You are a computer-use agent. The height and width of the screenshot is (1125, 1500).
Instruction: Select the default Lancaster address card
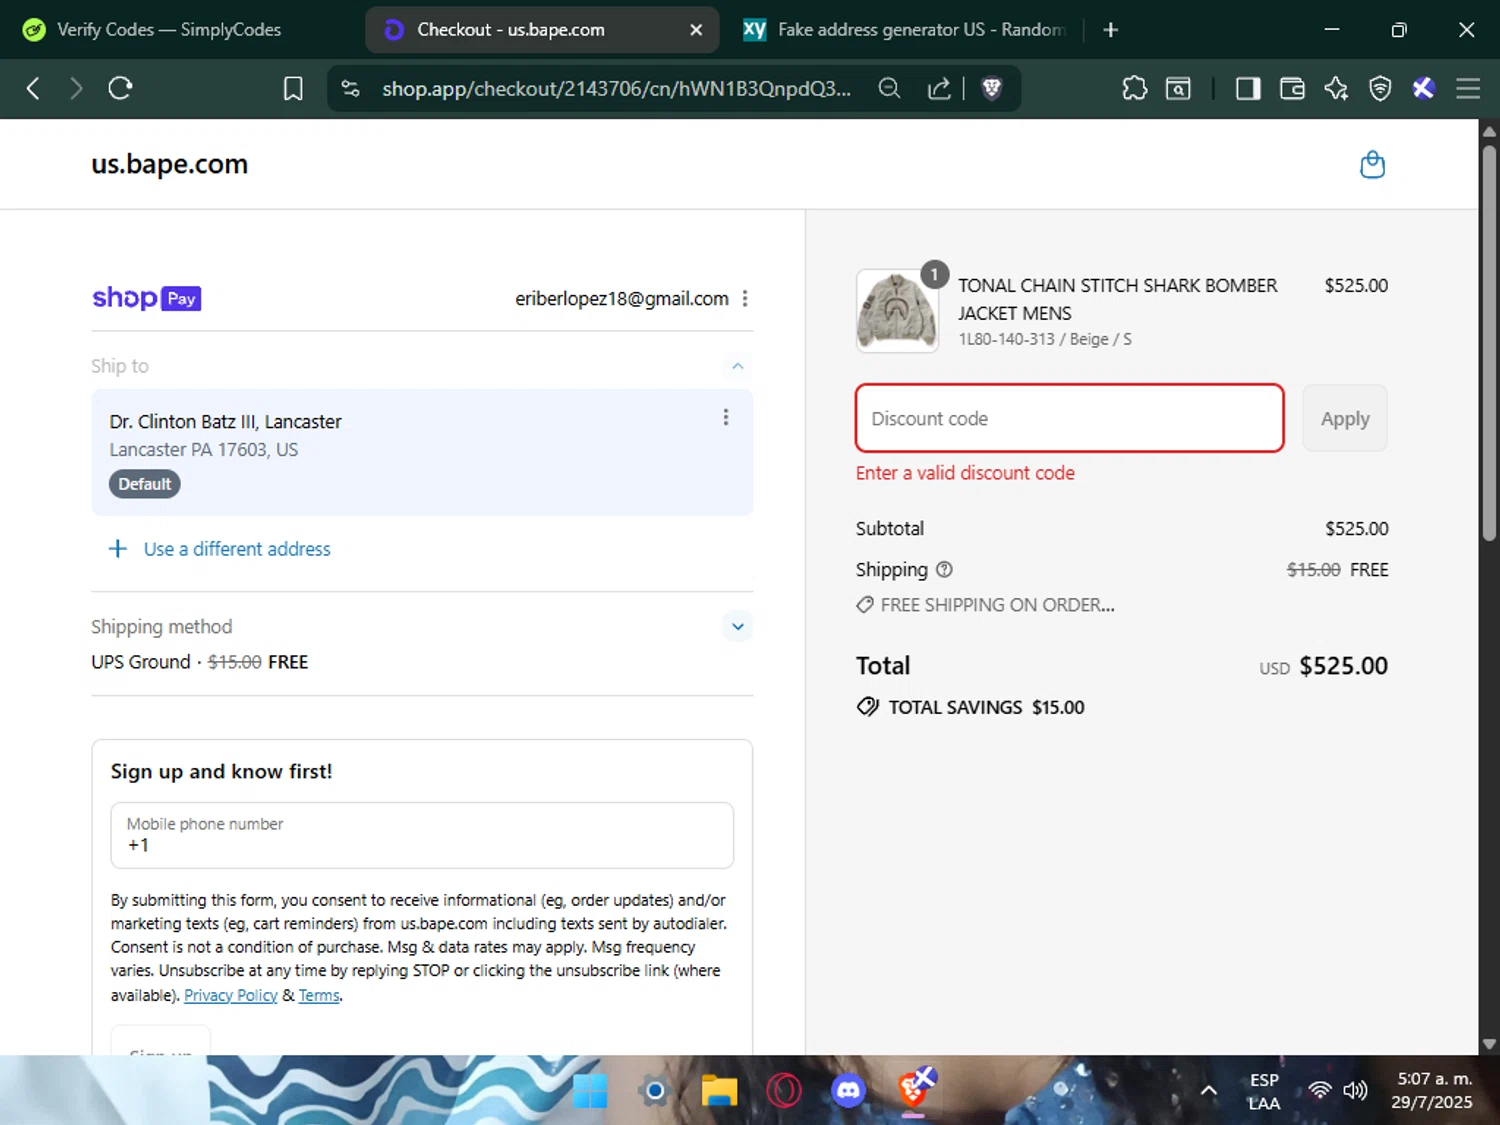click(422, 452)
